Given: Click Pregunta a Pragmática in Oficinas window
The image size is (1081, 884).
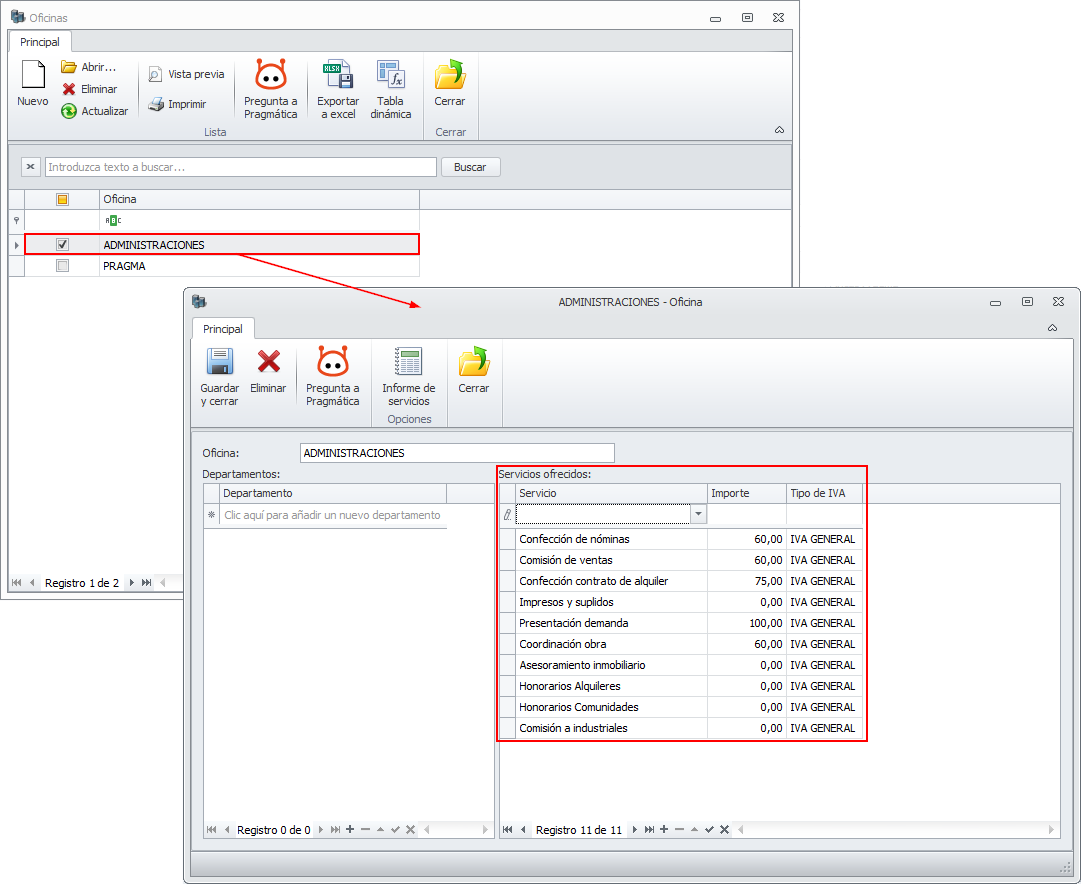Looking at the screenshot, I should coord(270,90).
